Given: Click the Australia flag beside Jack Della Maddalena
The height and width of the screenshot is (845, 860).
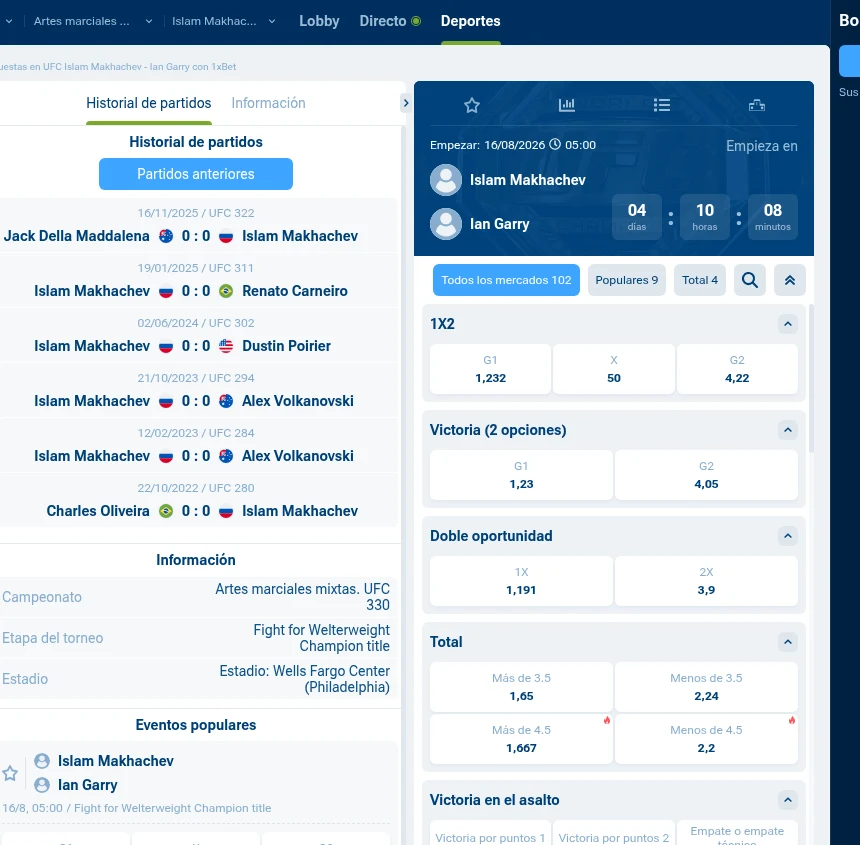Looking at the screenshot, I should pyautogui.click(x=166, y=236).
